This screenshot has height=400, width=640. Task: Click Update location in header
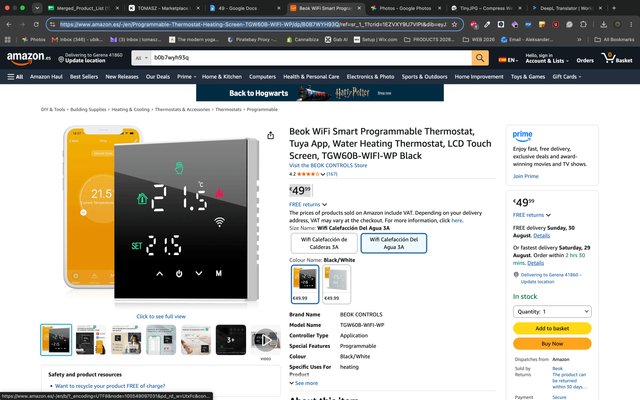tap(85, 61)
